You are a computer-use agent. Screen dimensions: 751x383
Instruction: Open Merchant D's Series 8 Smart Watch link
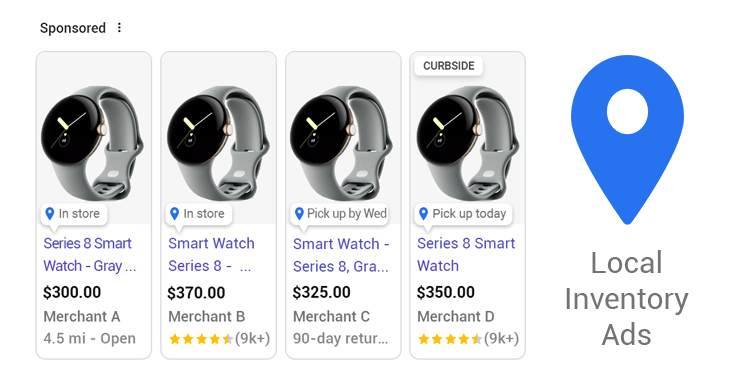(x=466, y=254)
